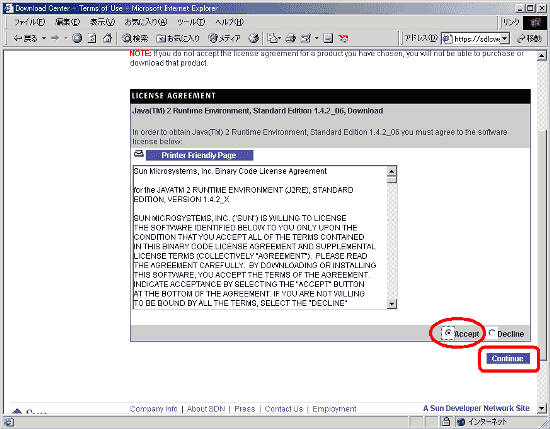The width and height of the screenshot is (550, 429).
Task: Expand the address bar dropdown
Action: click(505, 39)
